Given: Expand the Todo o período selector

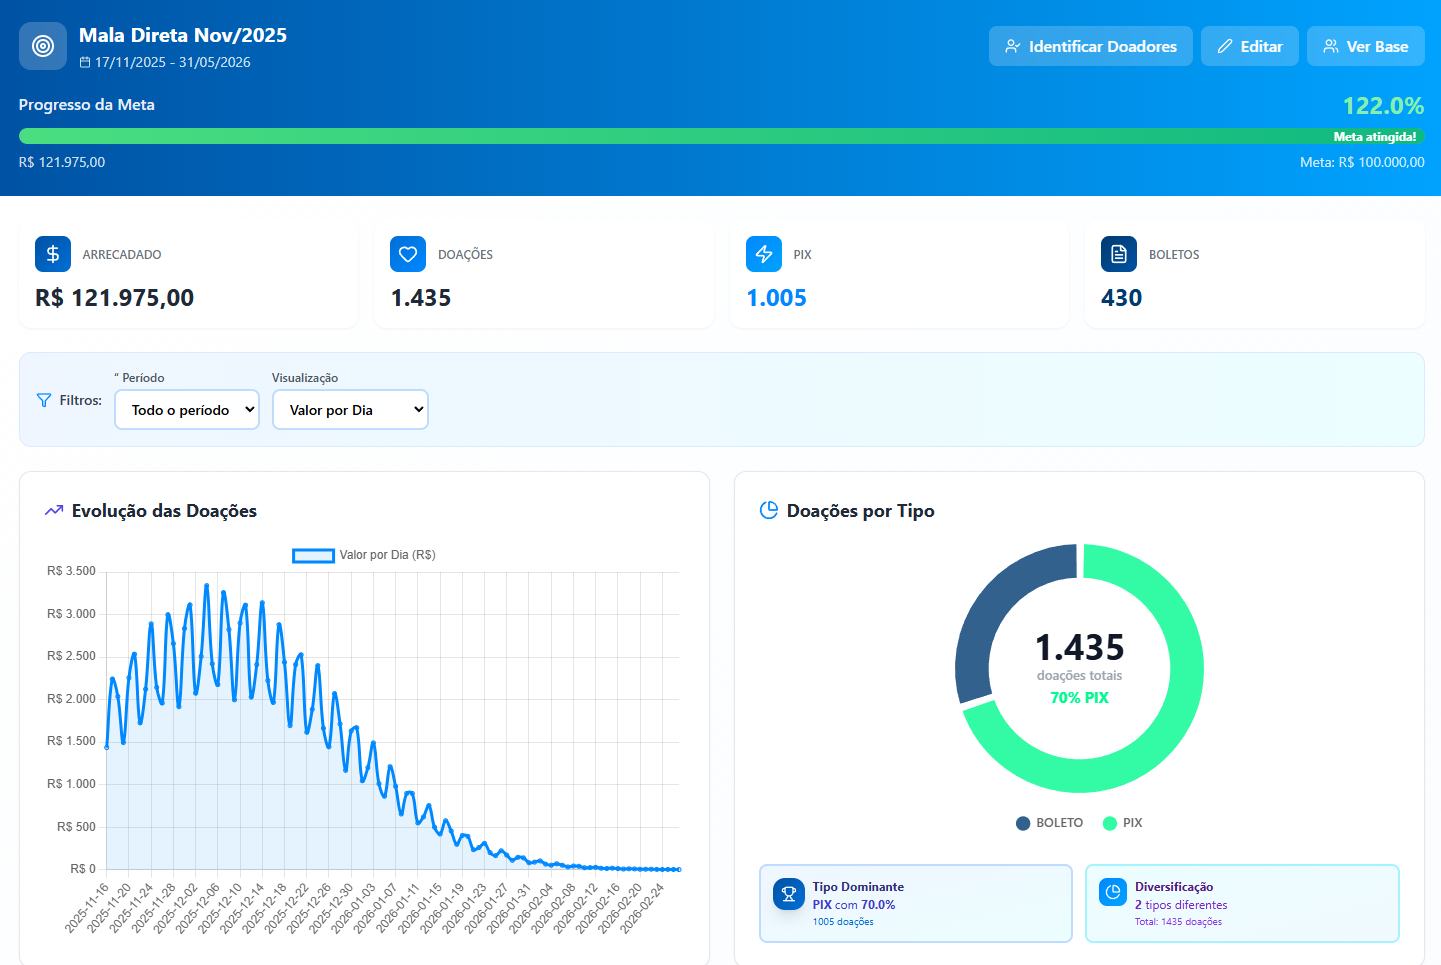Looking at the screenshot, I should (186, 409).
